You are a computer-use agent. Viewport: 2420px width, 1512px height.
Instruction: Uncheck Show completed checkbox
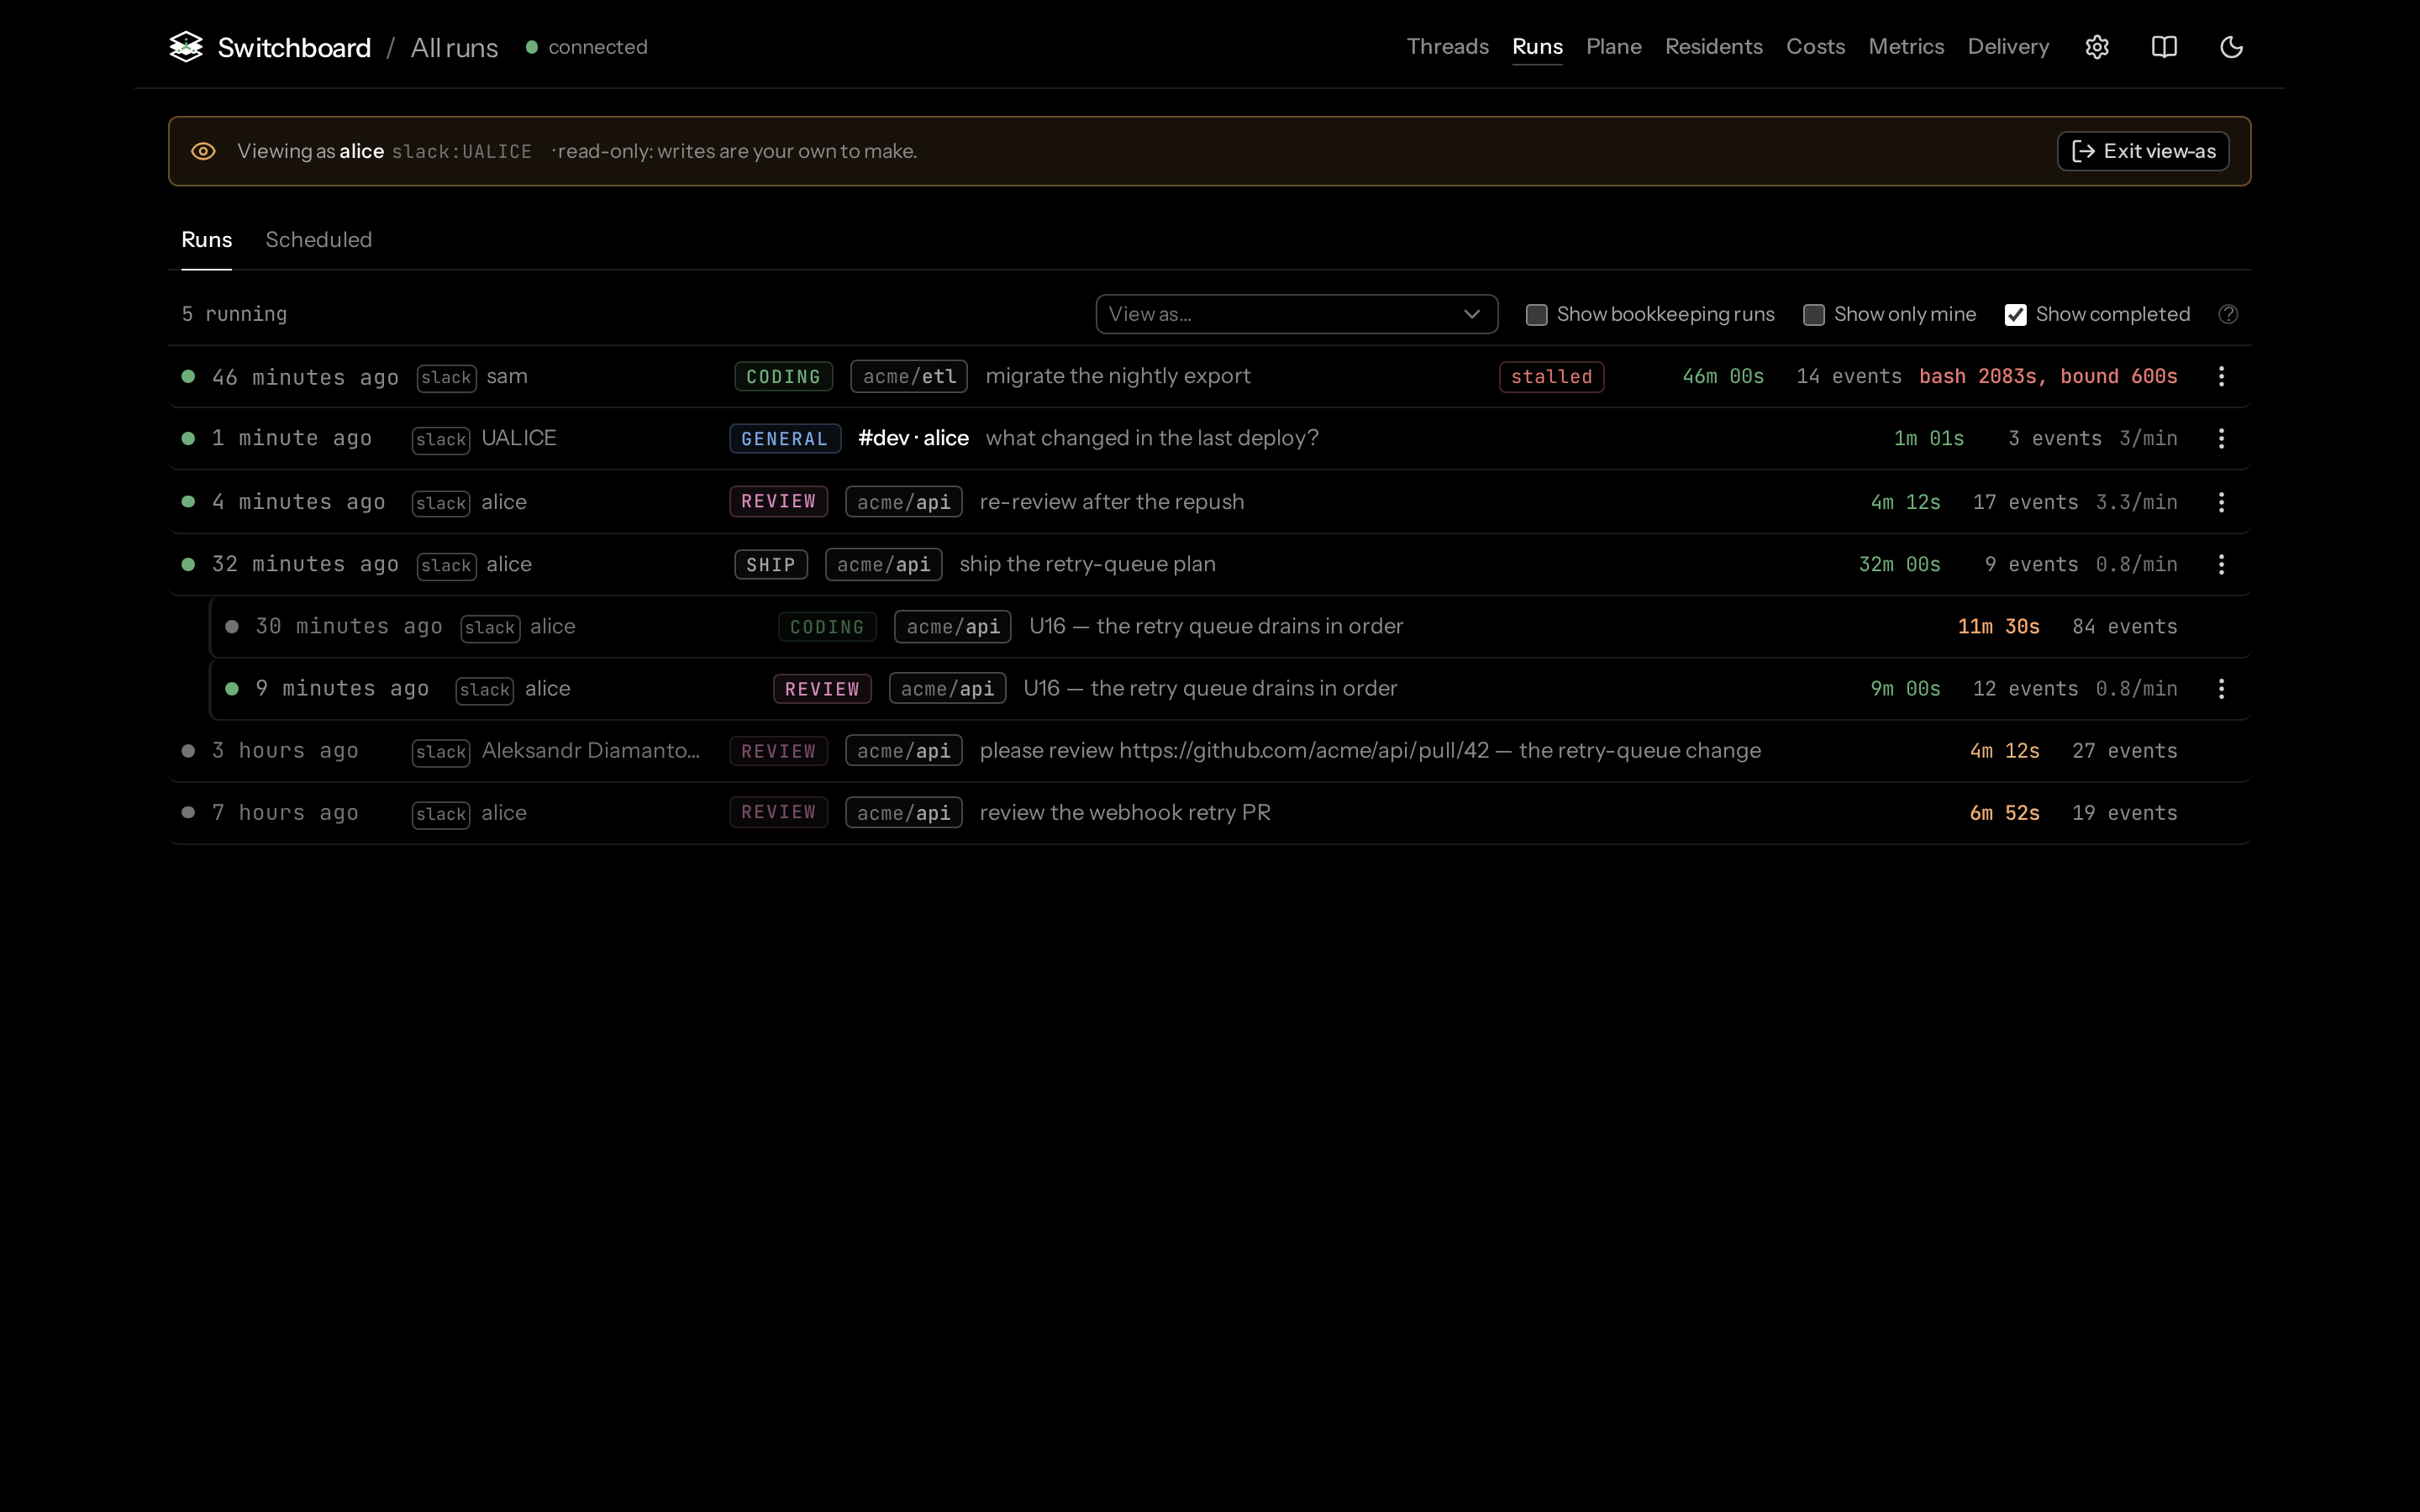click(2016, 315)
